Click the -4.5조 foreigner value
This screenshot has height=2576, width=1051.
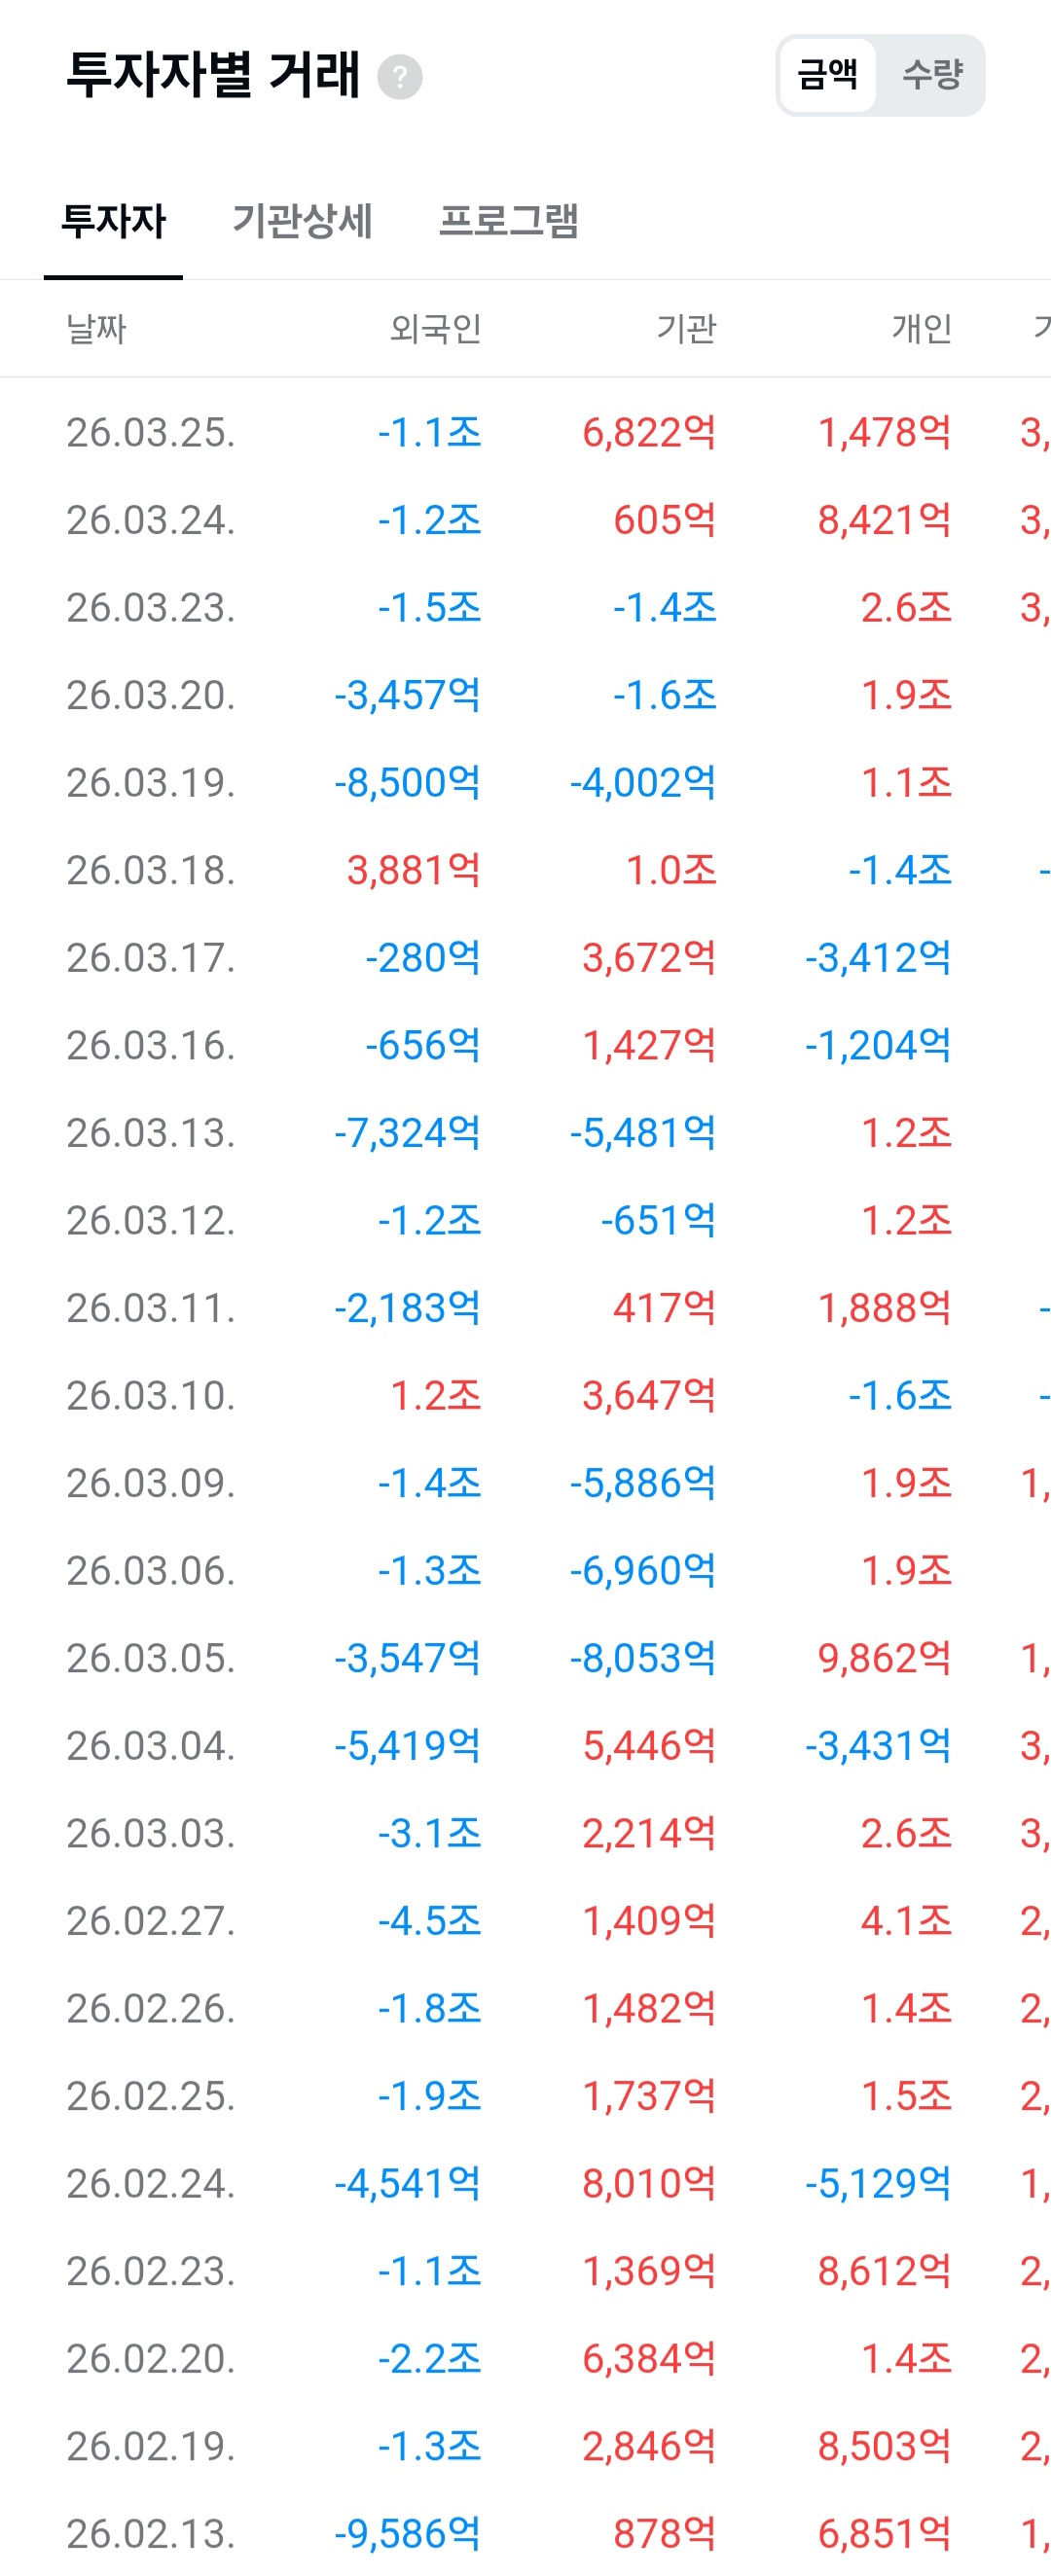point(430,1921)
